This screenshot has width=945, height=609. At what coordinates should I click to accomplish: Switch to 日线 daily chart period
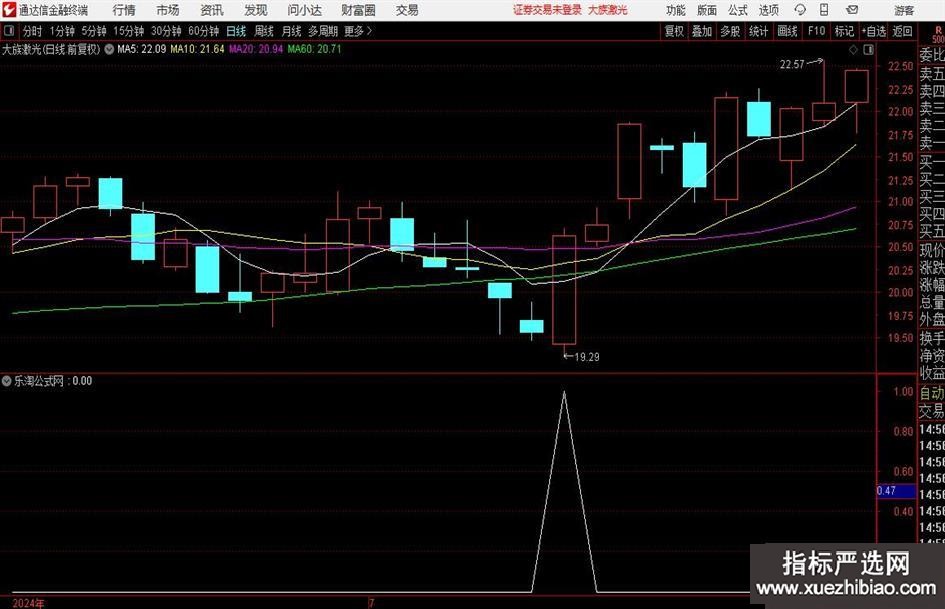coord(236,31)
